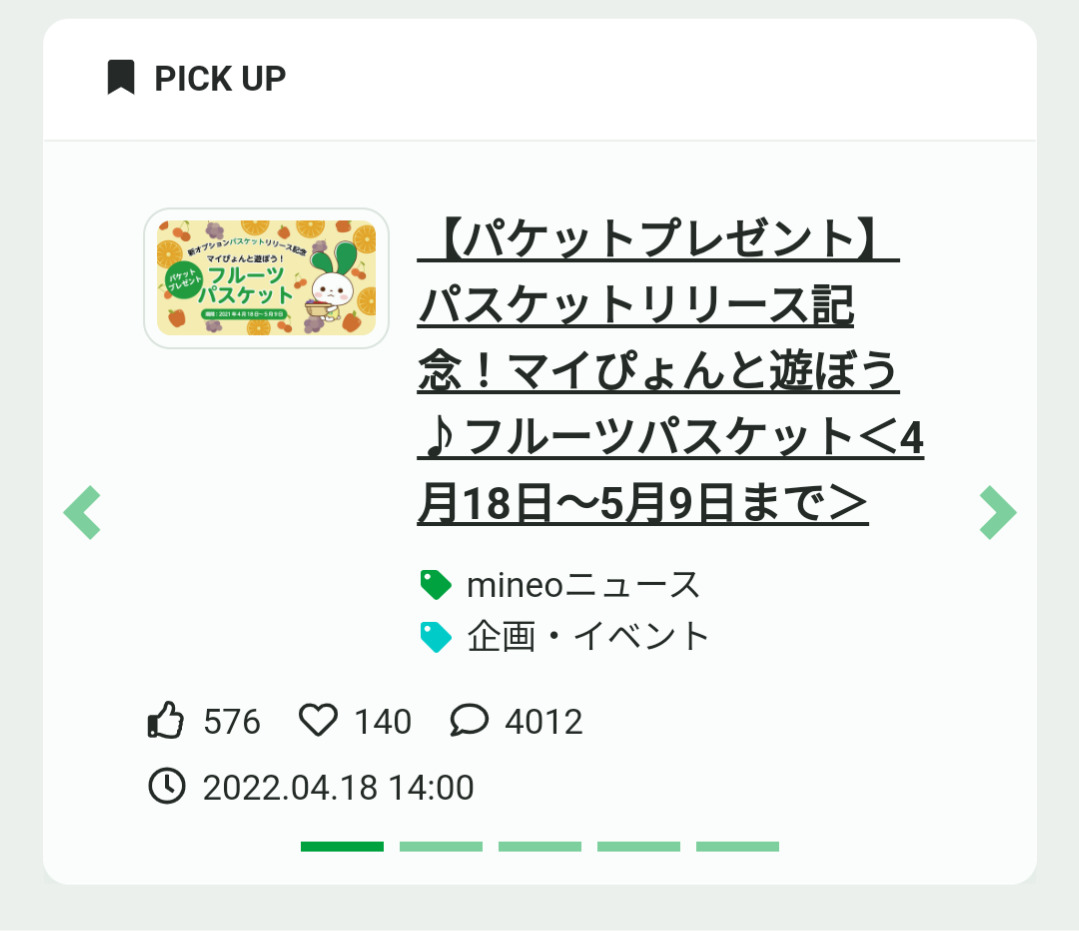Jump to the third carousel slide indicator
This screenshot has height=931, width=1079.
[540, 847]
